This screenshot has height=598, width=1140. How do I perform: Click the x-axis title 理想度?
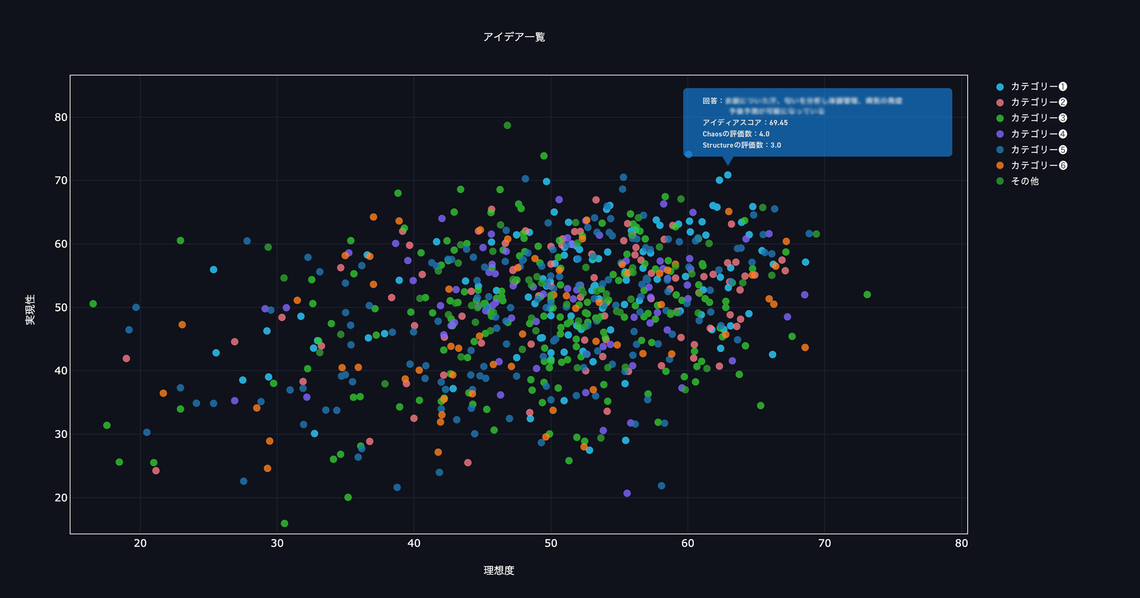pyautogui.click(x=498, y=571)
